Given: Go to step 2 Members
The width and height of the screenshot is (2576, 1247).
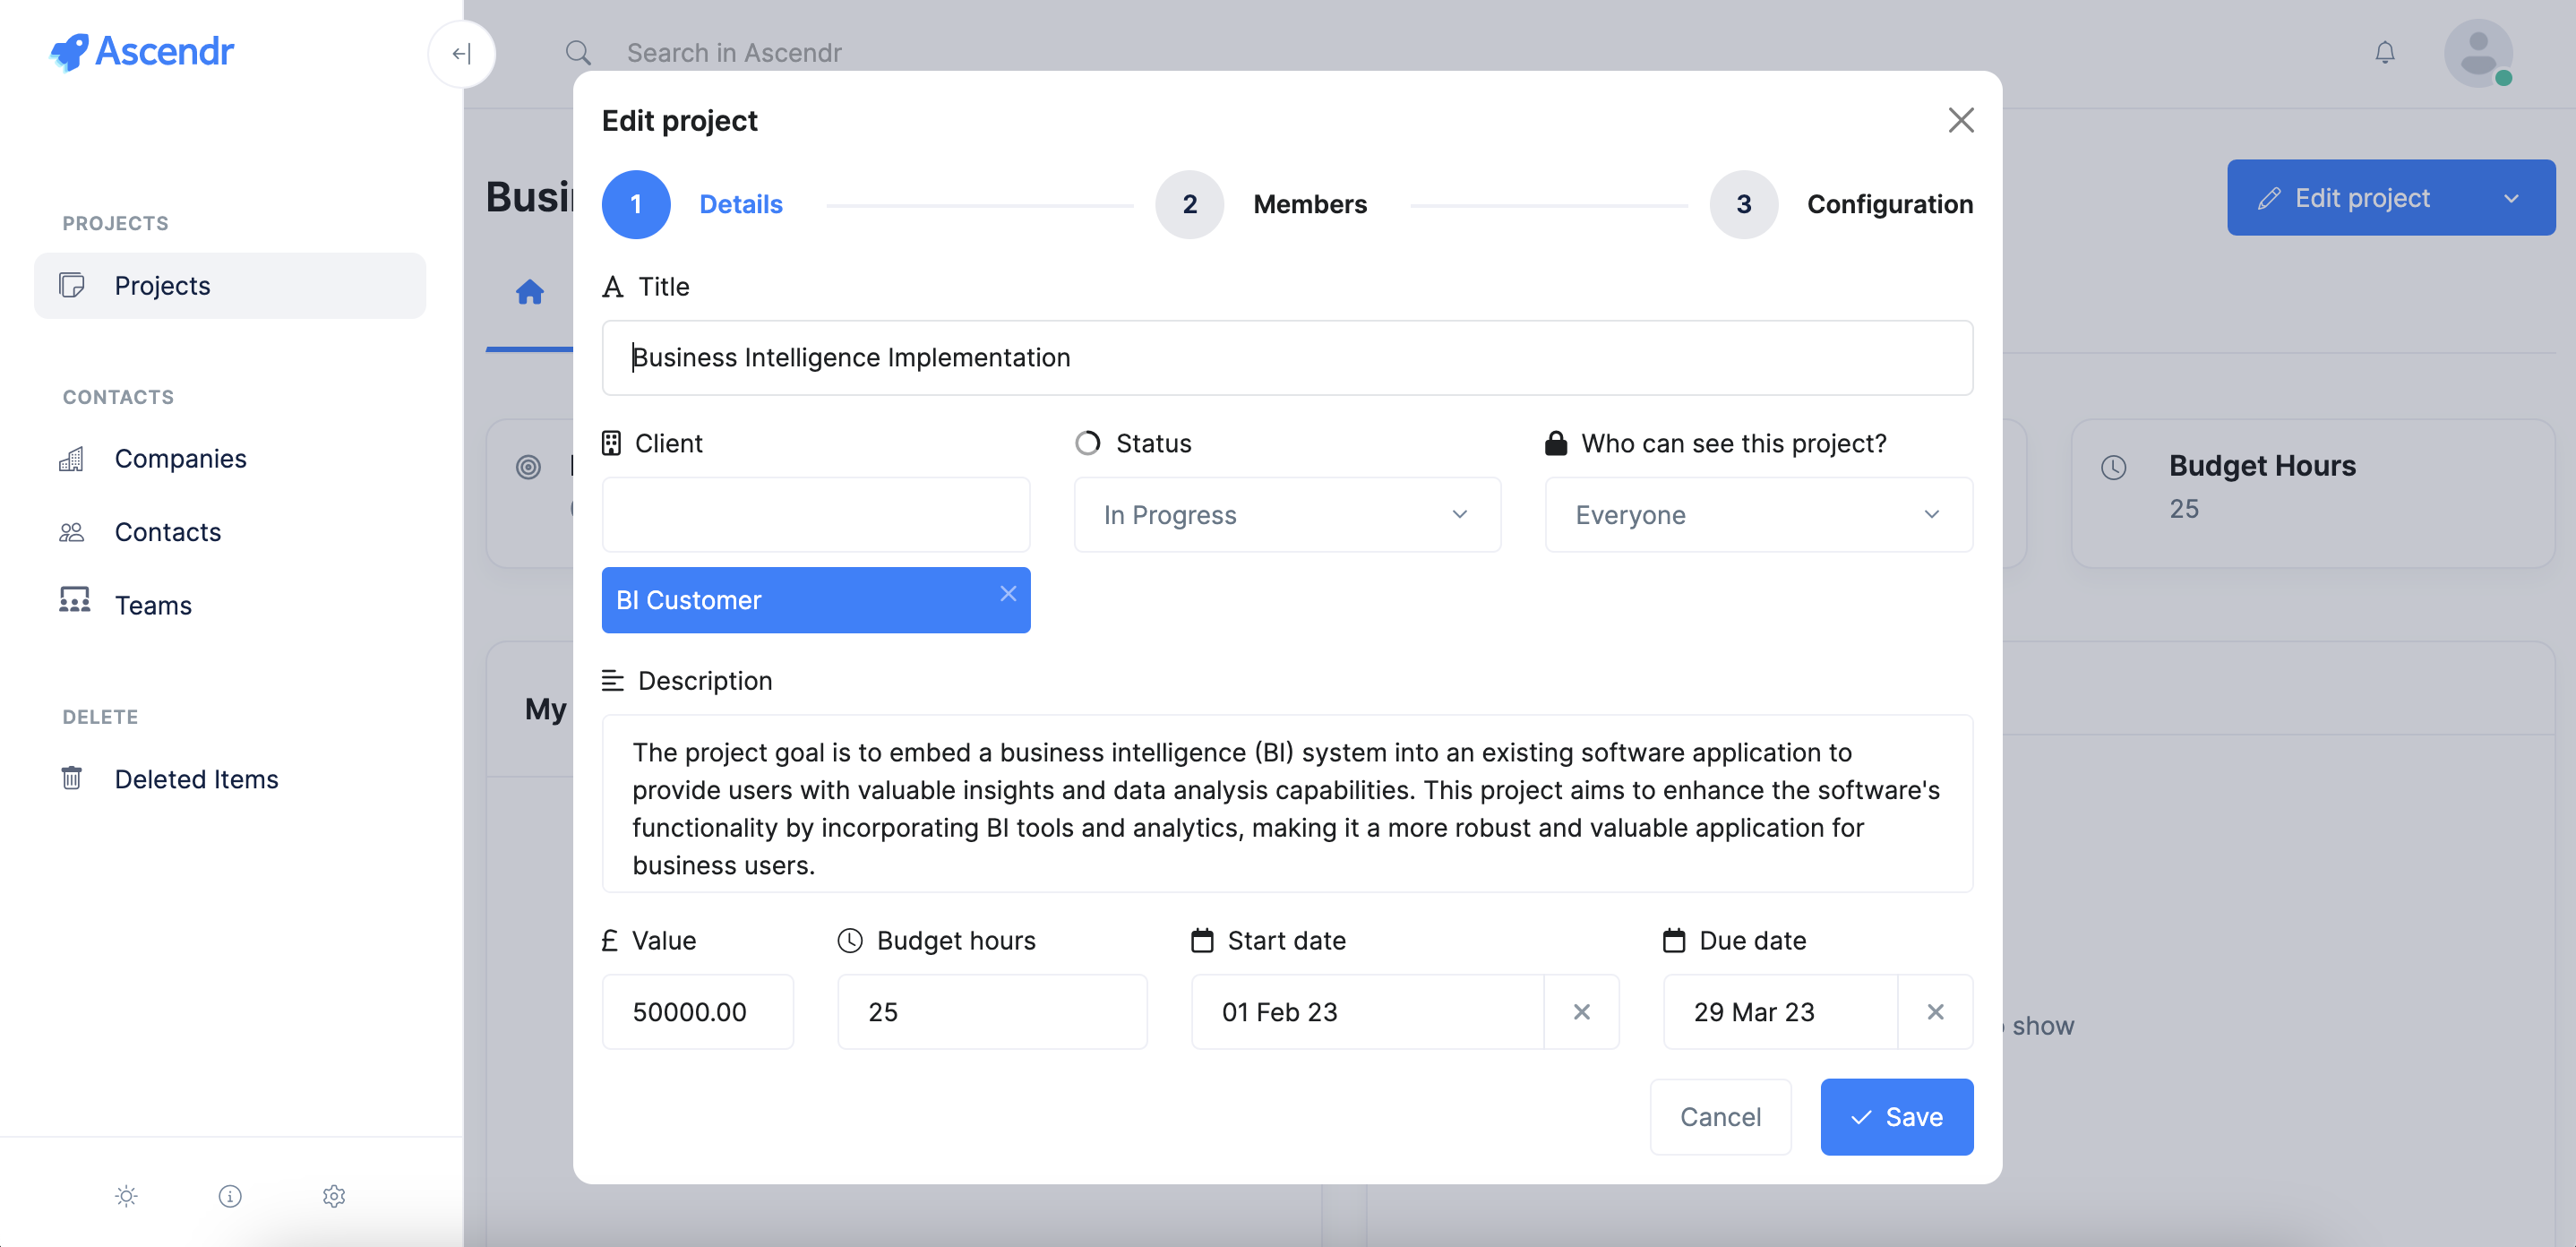Looking at the screenshot, I should click(x=1190, y=204).
